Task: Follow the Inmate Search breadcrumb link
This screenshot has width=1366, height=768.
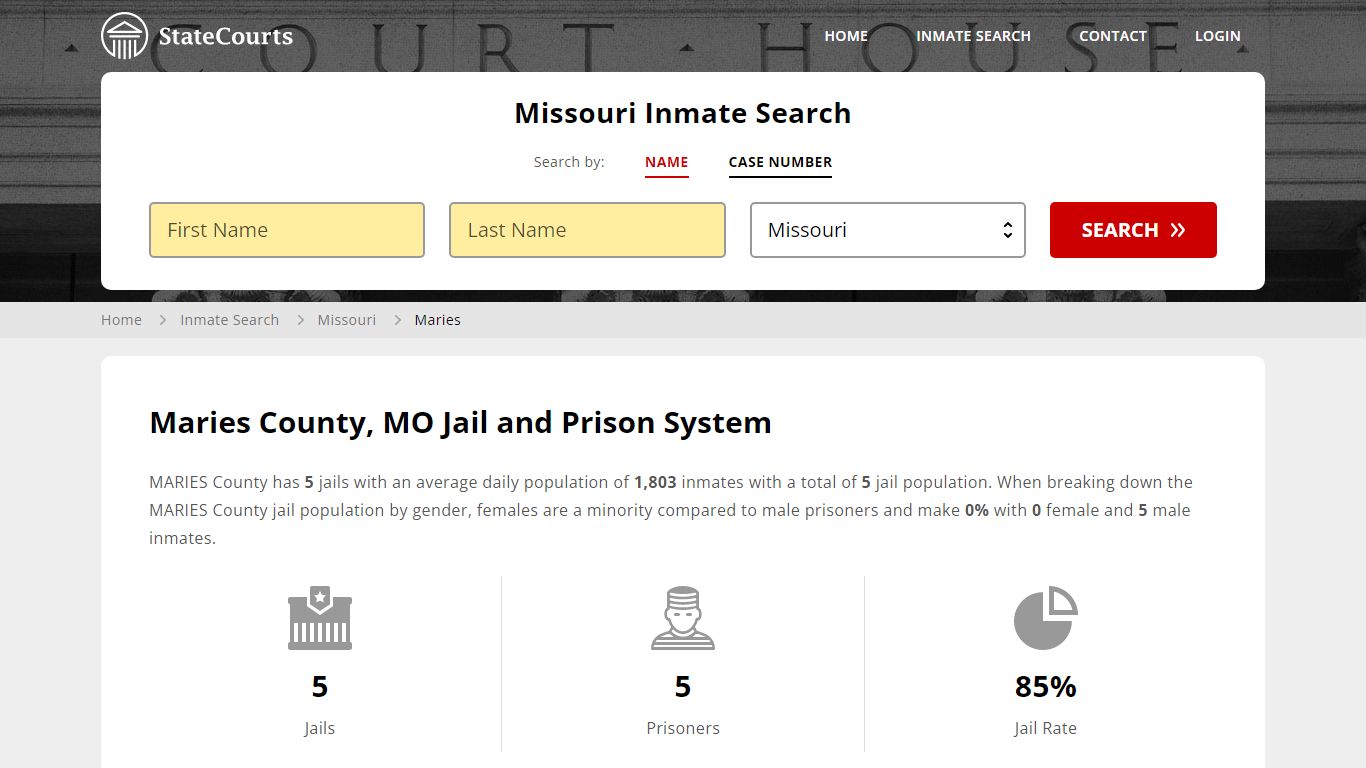Action: [x=229, y=320]
